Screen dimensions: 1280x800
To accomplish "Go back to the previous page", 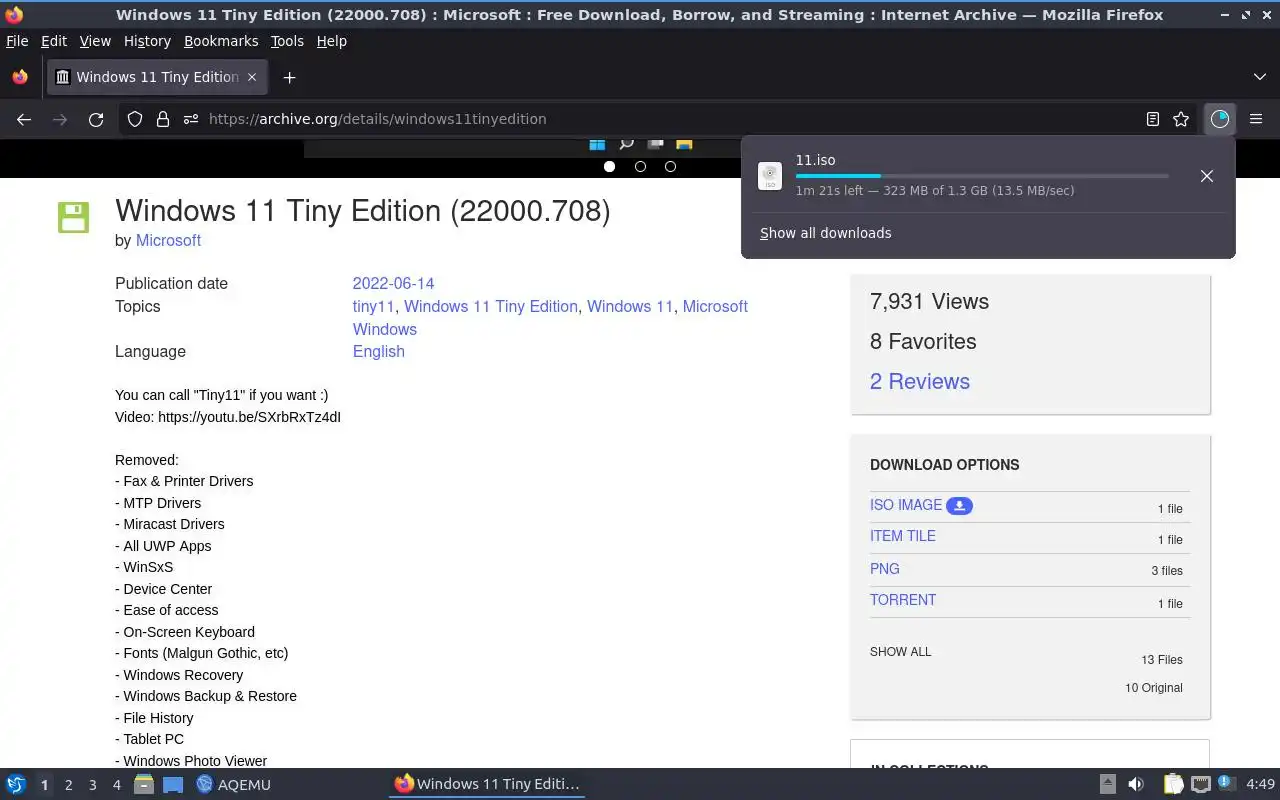I will (24, 119).
